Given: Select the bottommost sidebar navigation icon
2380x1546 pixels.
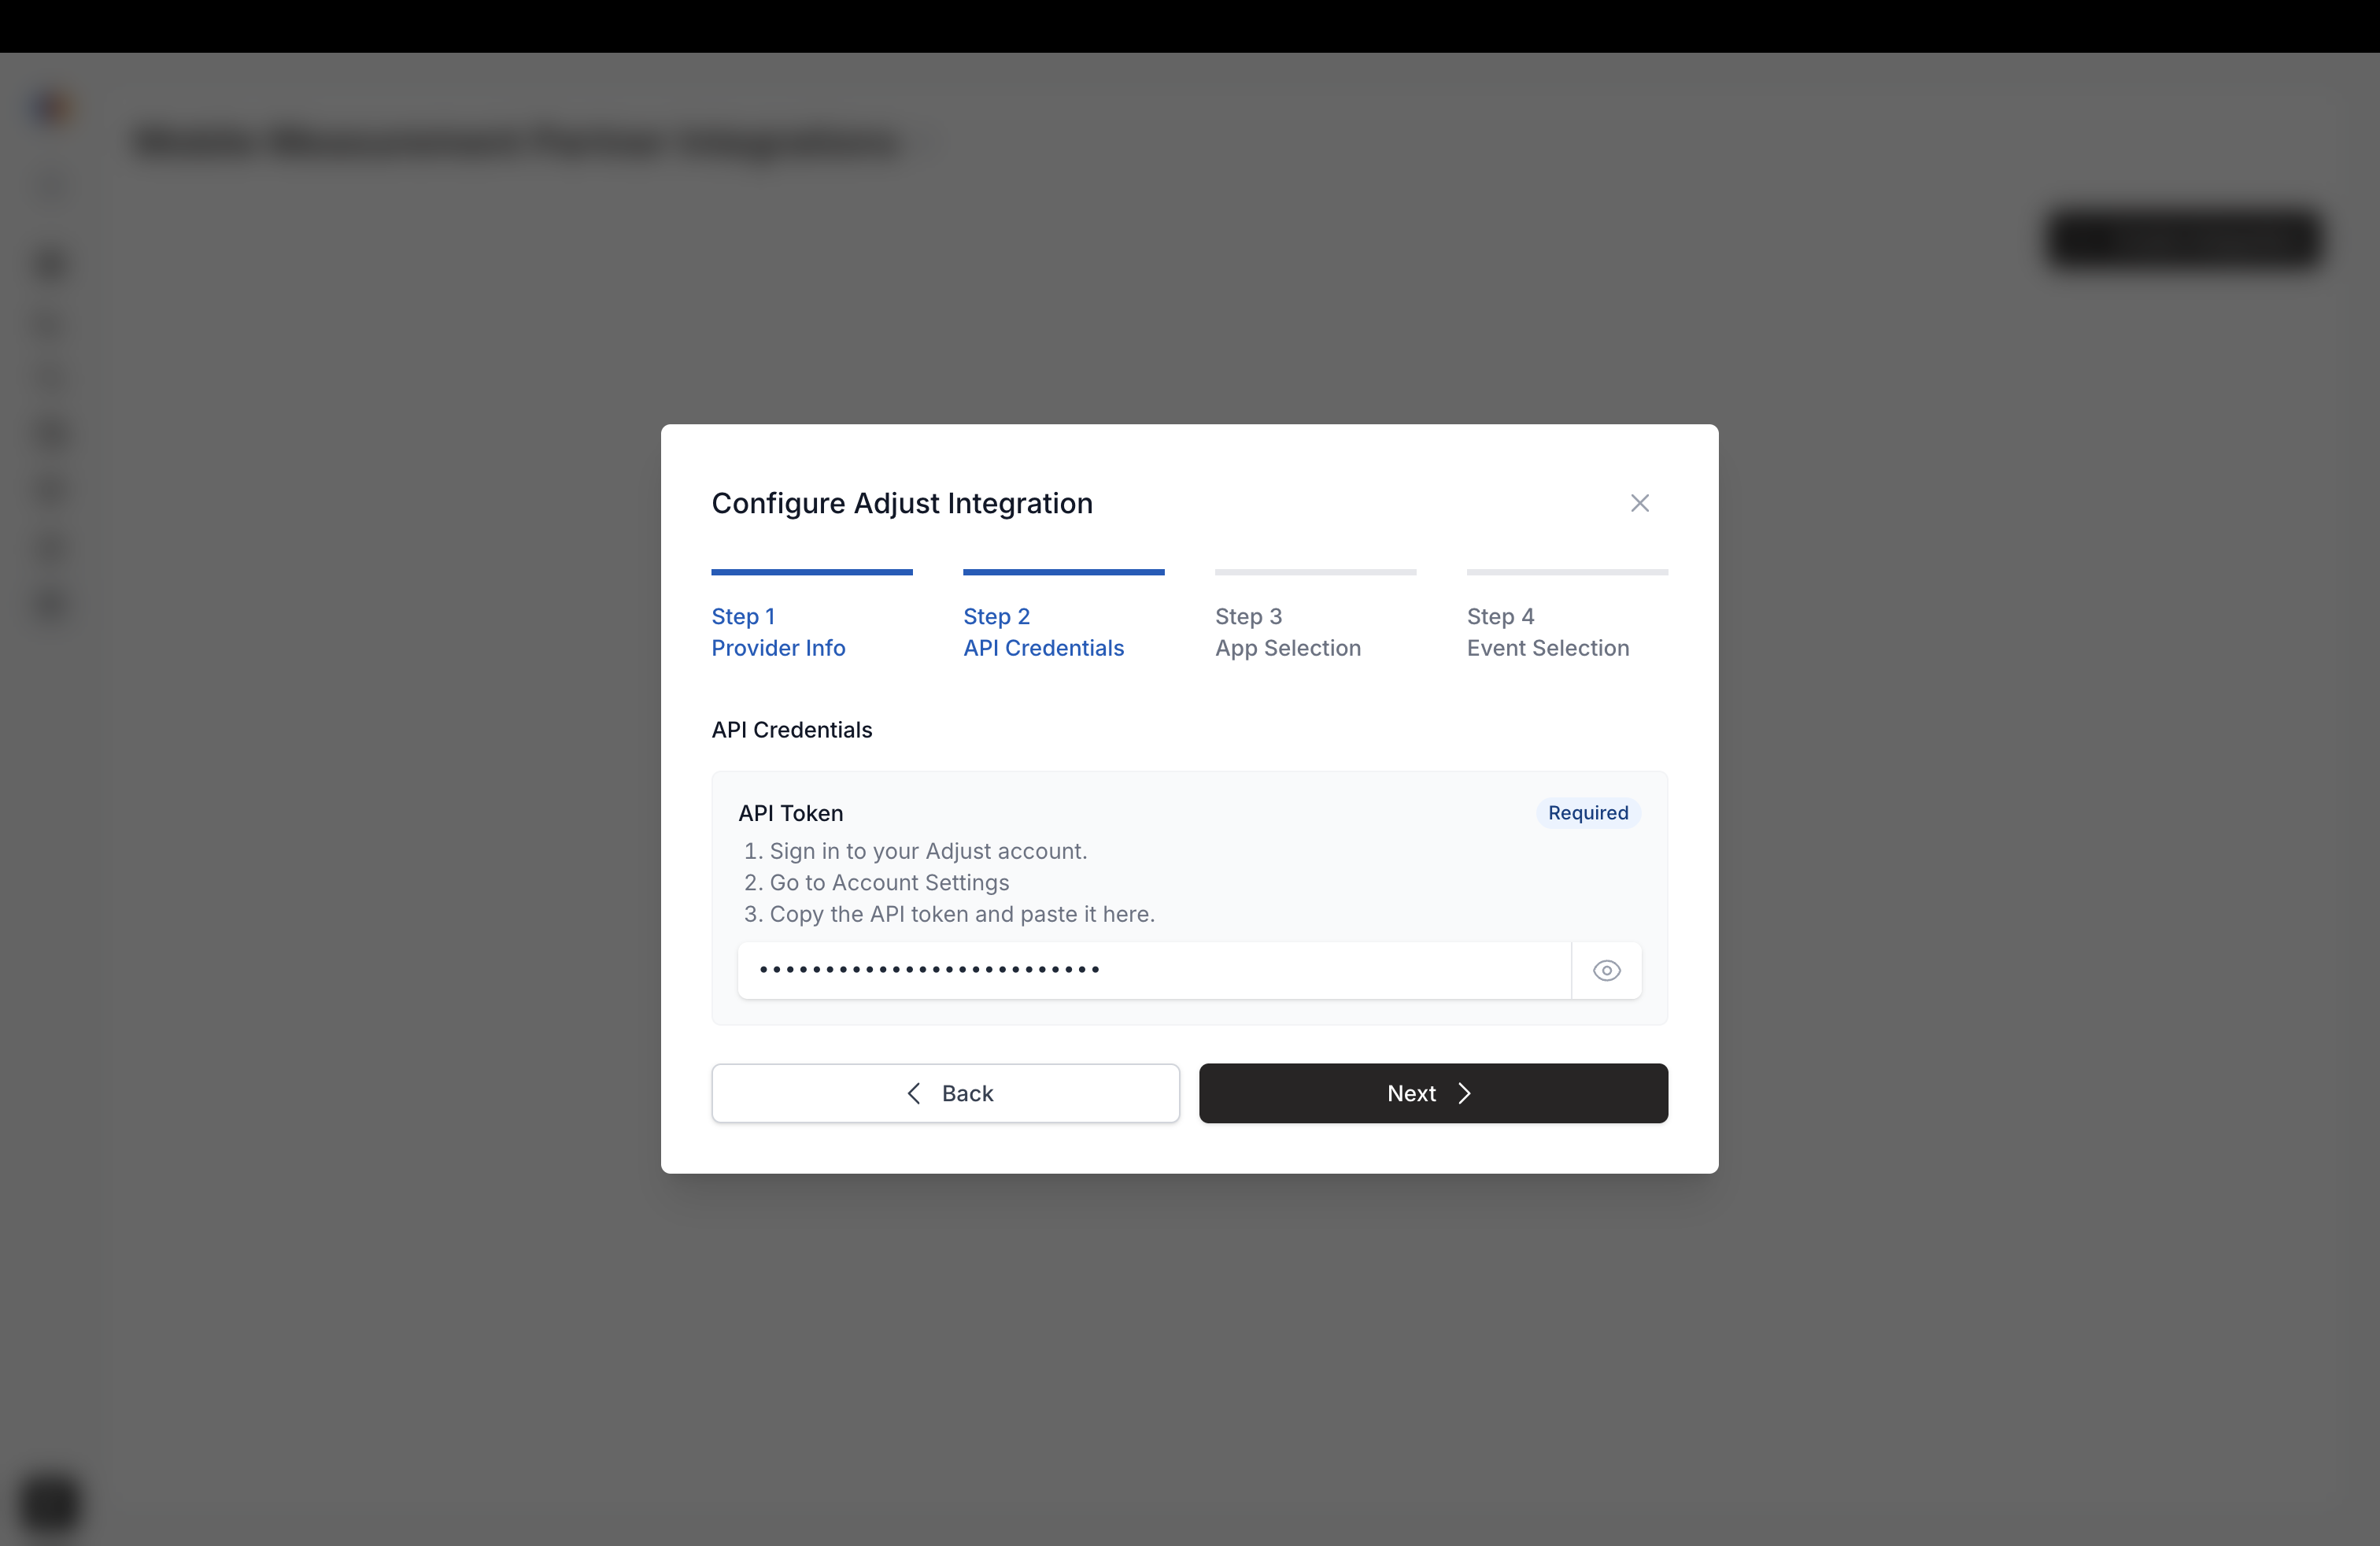Looking at the screenshot, I should 49,605.
